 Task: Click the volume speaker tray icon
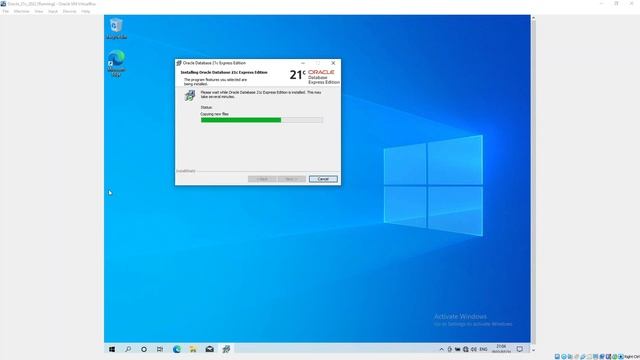coord(474,349)
